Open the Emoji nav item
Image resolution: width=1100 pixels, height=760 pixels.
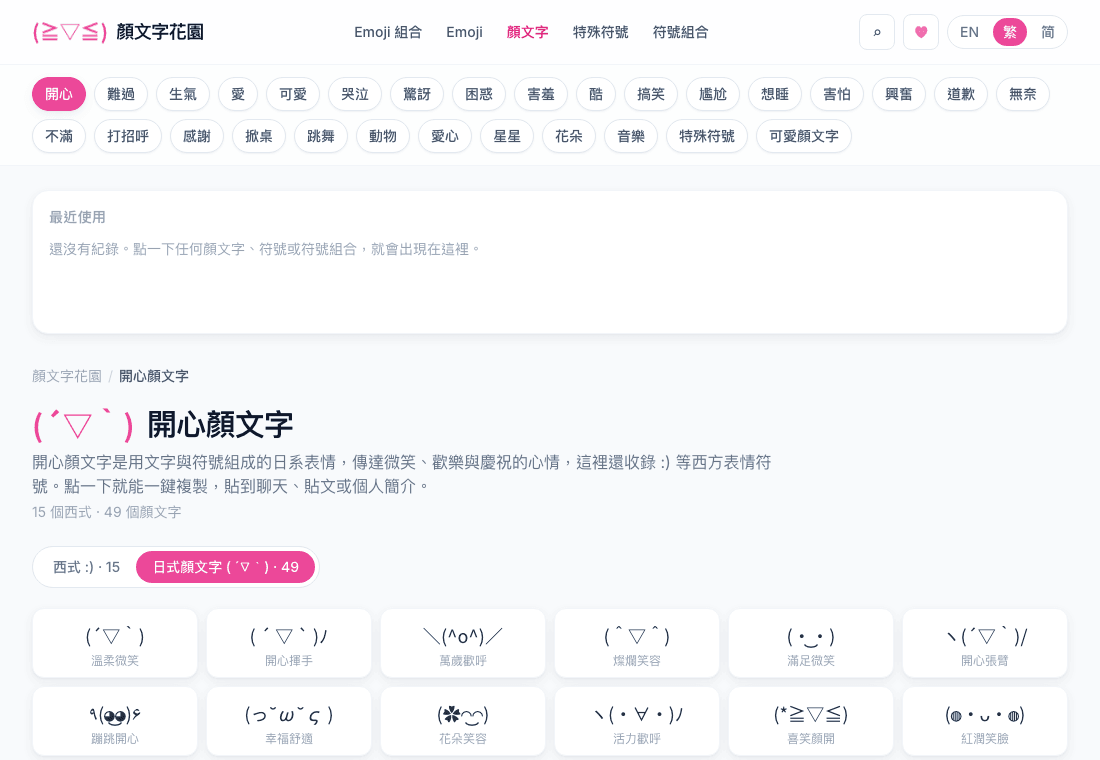tap(464, 32)
